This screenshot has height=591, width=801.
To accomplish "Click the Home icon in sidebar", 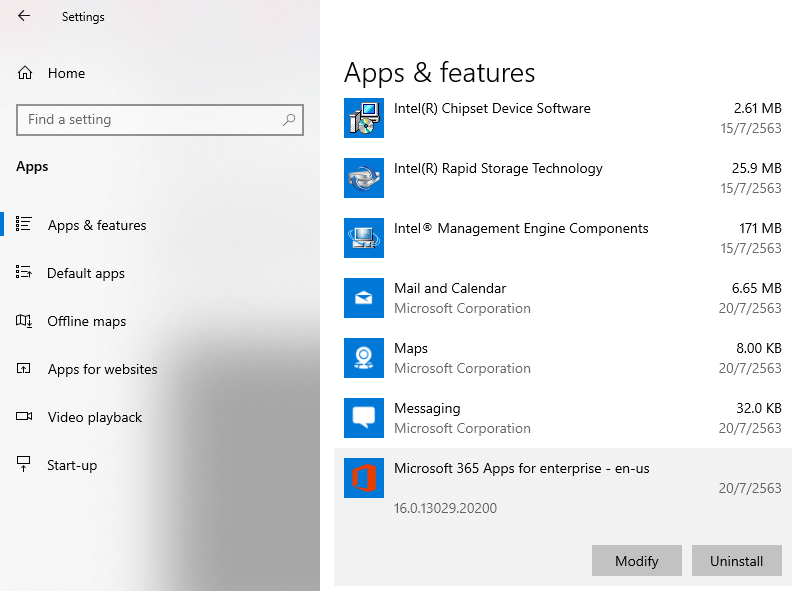I will point(25,73).
